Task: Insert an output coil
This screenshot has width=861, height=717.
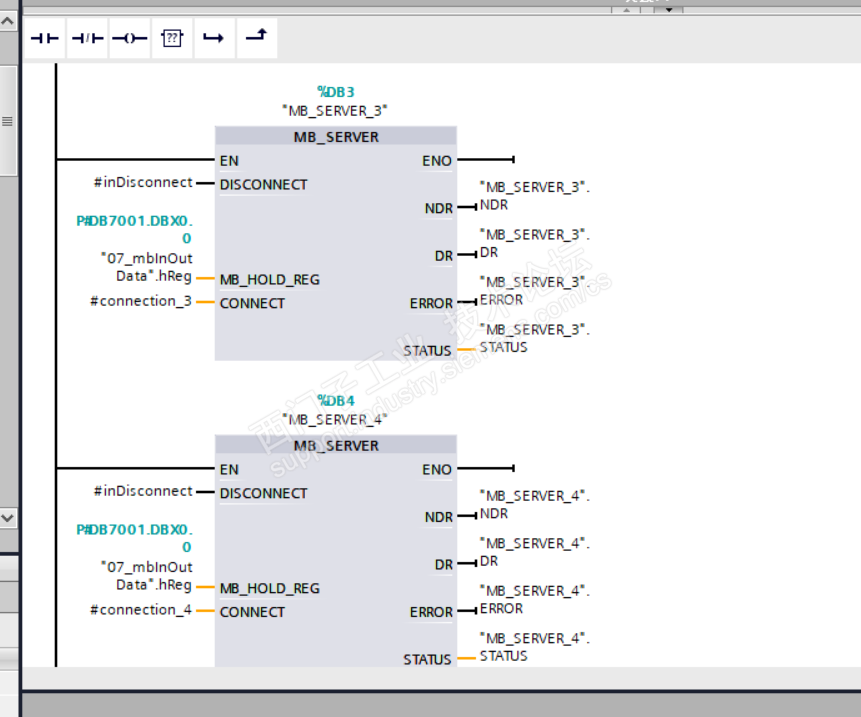Action: point(130,38)
